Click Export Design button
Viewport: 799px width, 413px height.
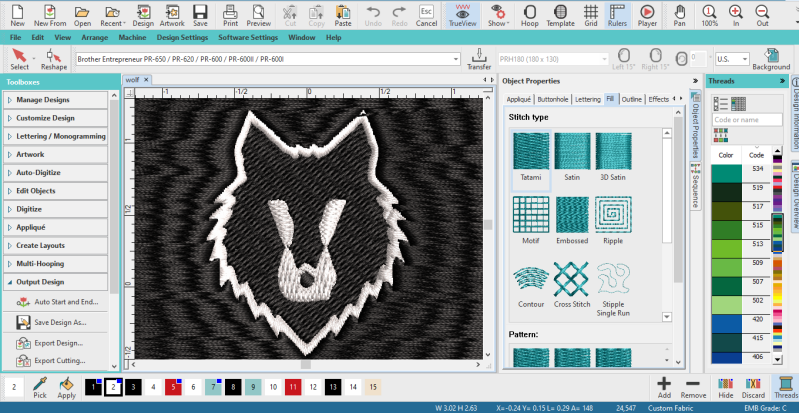pos(58,342)
